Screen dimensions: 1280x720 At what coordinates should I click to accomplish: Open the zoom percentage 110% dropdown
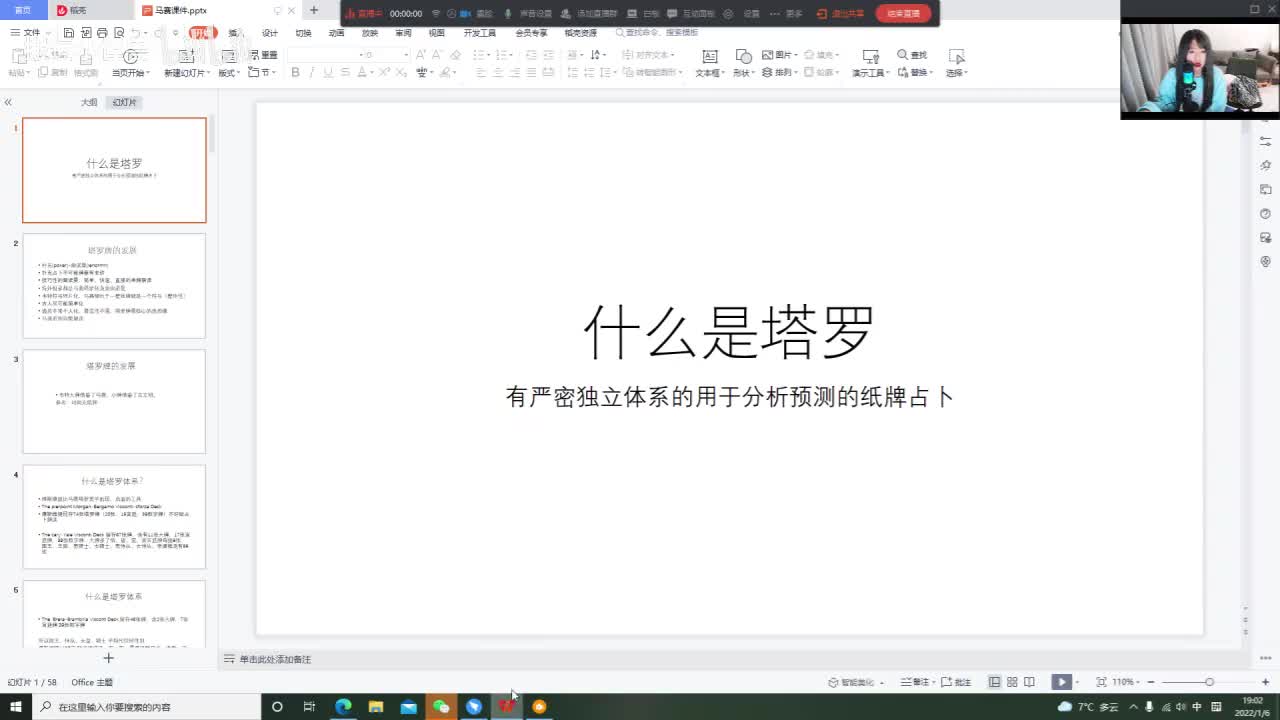click(1125, 682)
